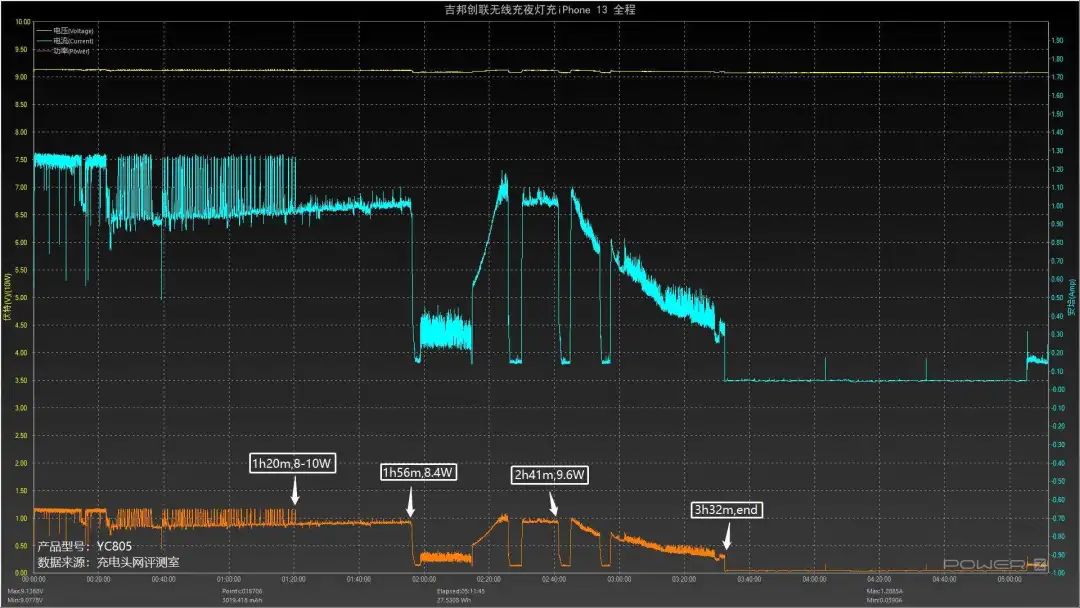Click the 01:00:00 time axis label

[229, 580]
